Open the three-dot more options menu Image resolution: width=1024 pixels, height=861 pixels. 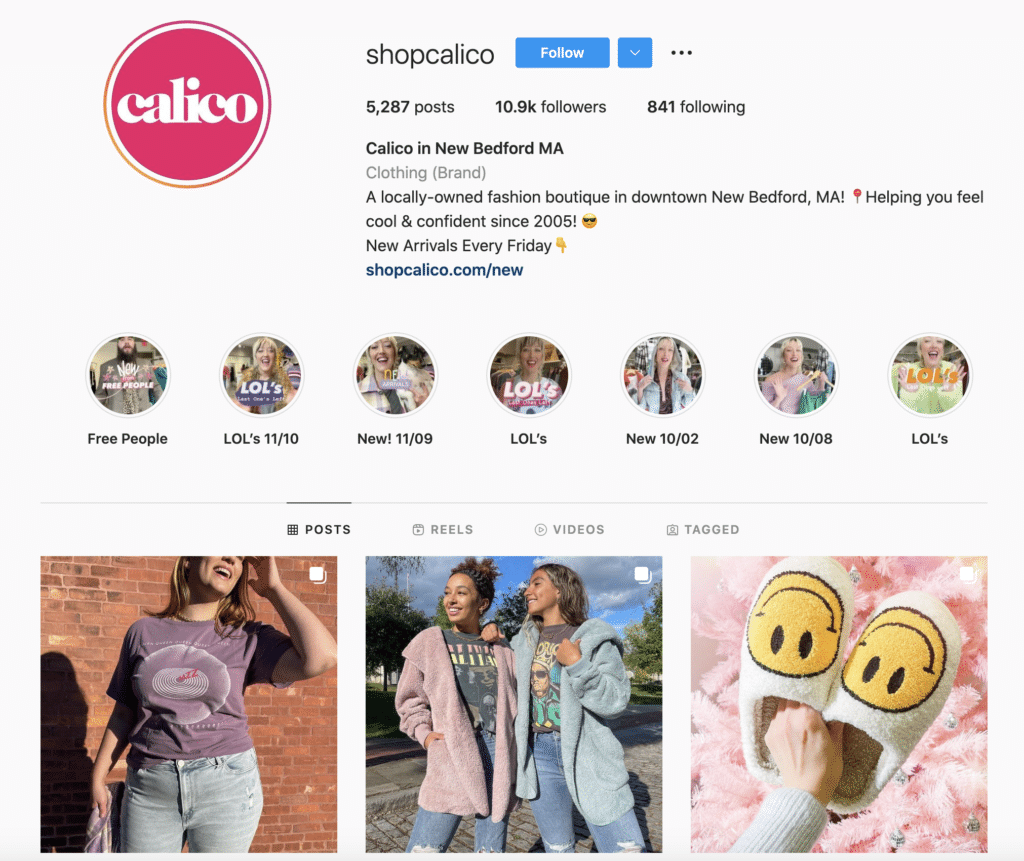point(681,53)
